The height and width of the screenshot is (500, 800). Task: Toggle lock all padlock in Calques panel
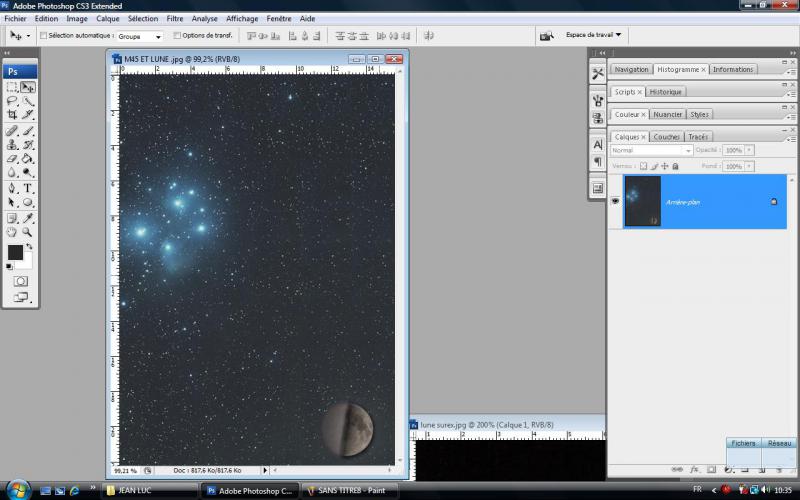point(676,166)
